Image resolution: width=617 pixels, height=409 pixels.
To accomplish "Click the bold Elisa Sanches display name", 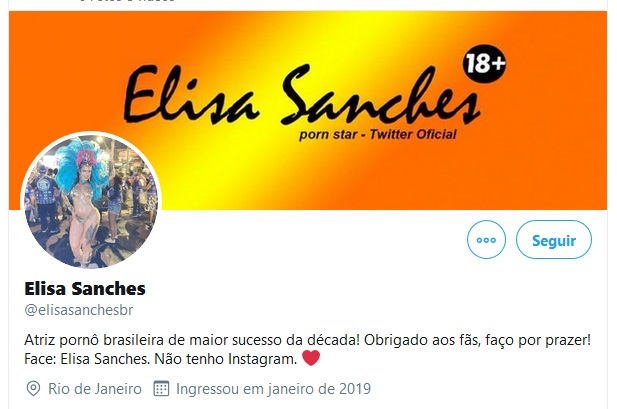I will click(x=85, y=289).
